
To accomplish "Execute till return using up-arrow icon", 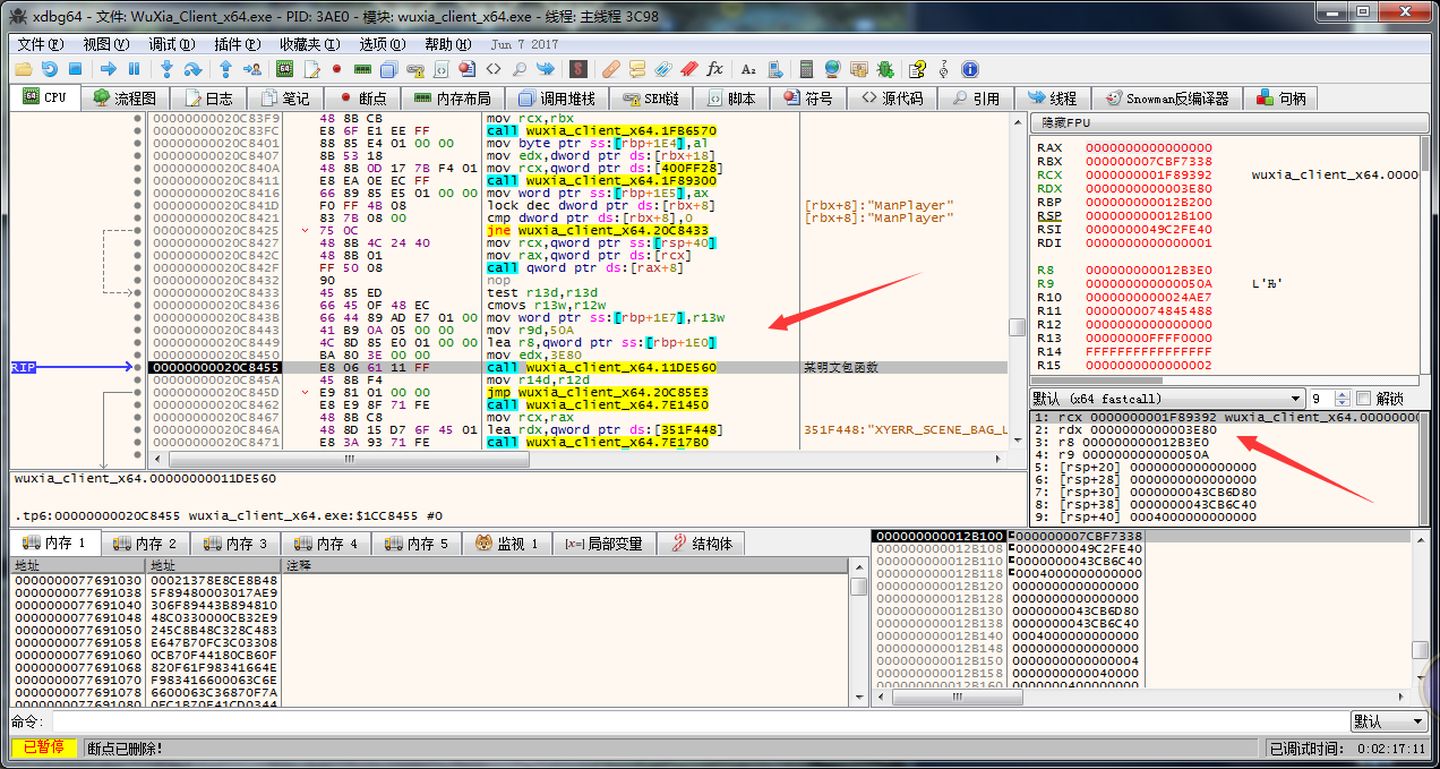I will (226, 69).
